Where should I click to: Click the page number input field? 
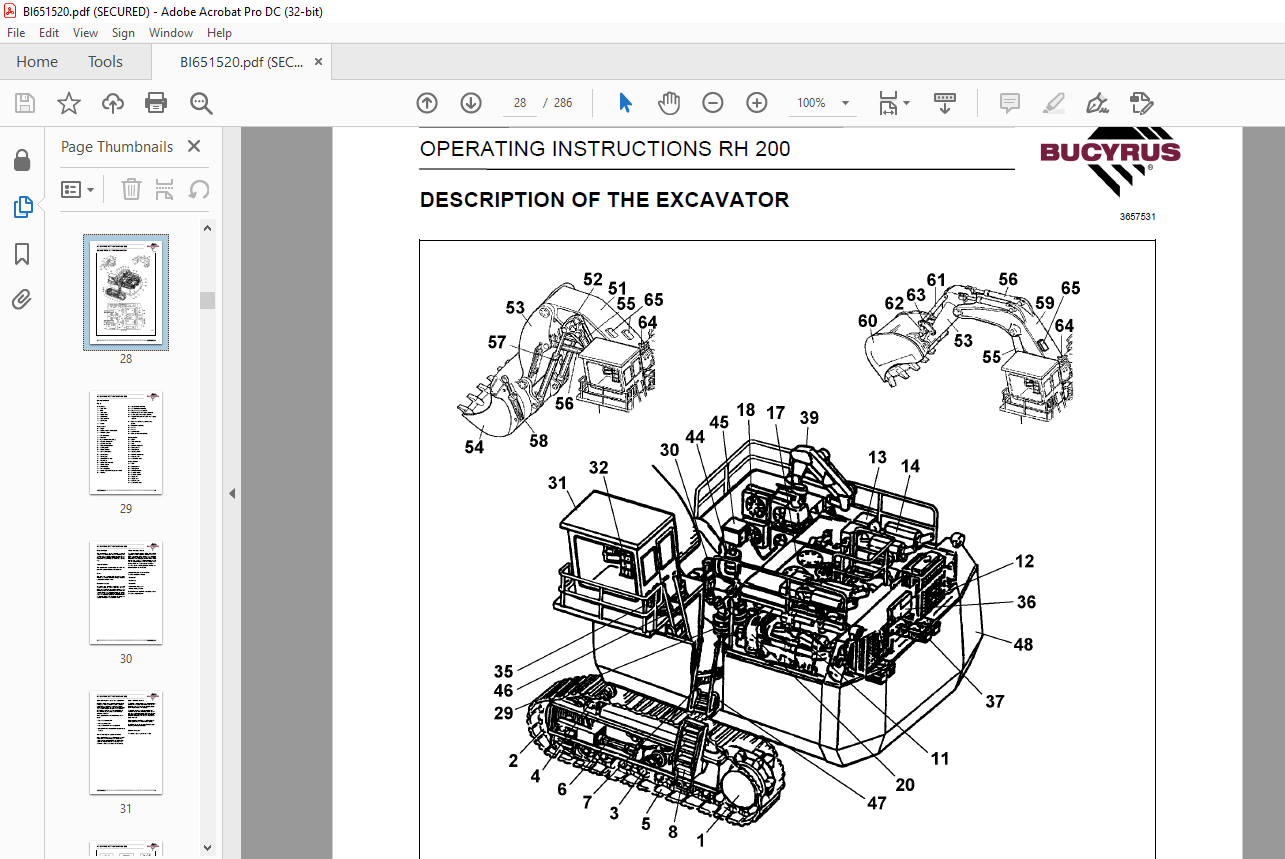pyautogui.click(x=520, y=103)
